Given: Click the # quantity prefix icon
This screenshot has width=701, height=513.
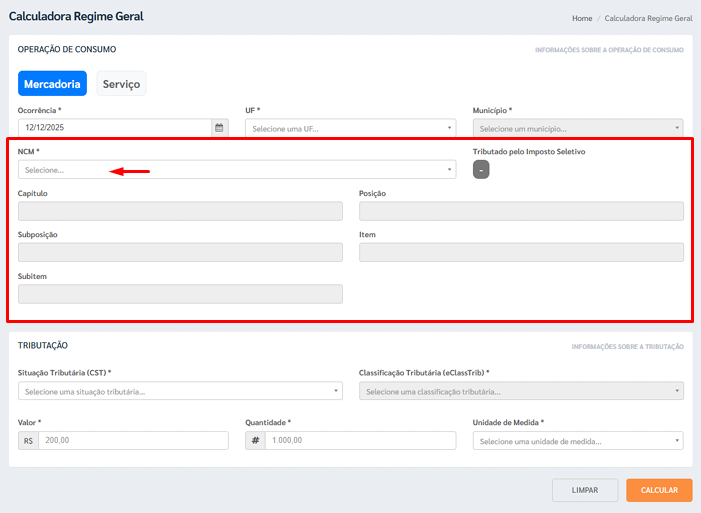Looking at the screenshot, I should click(x=255, y=441).
